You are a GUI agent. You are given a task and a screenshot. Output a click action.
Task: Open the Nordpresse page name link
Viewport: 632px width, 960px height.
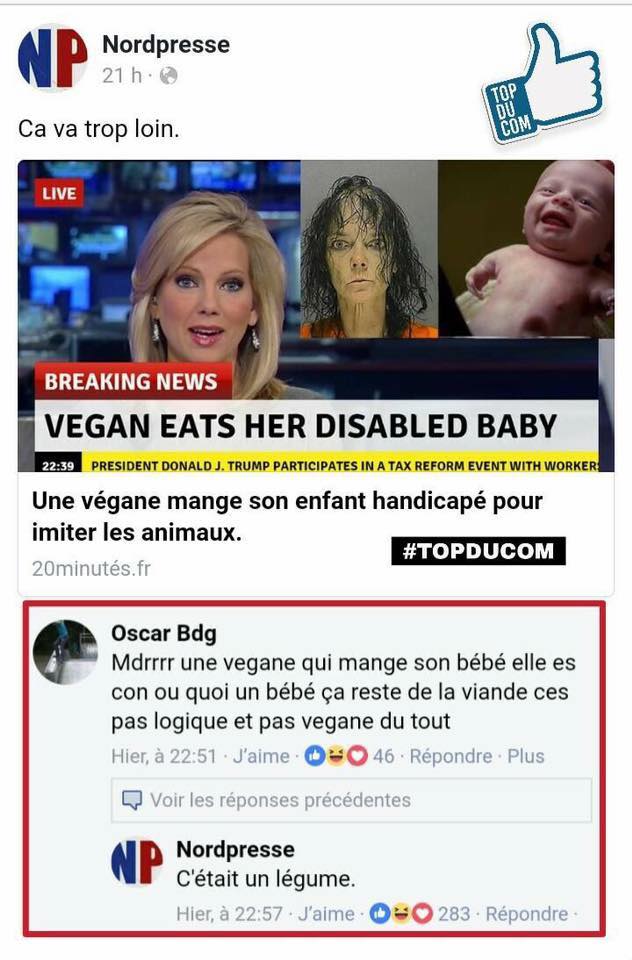tap(166, 44)
